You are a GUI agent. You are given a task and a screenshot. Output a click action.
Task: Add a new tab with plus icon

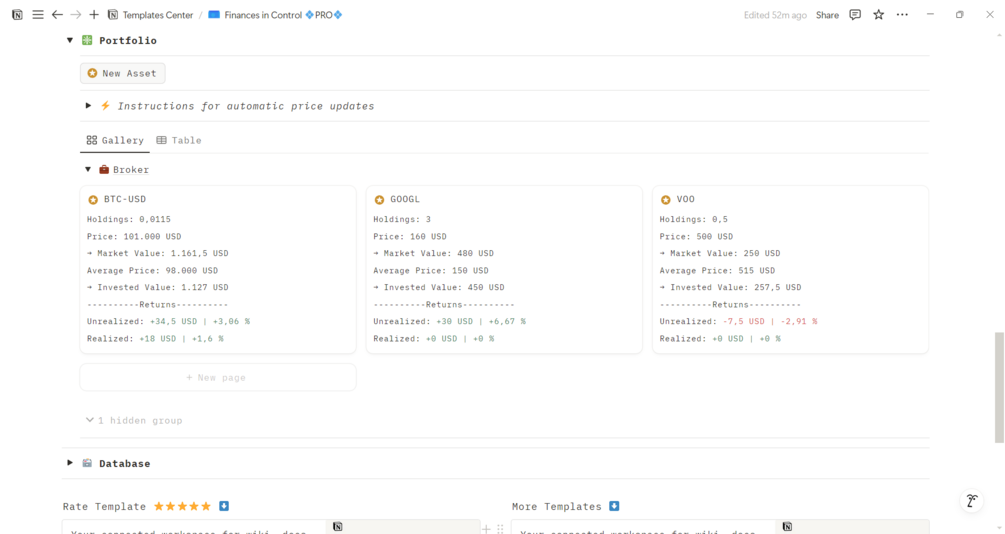(x=94, y=15)
